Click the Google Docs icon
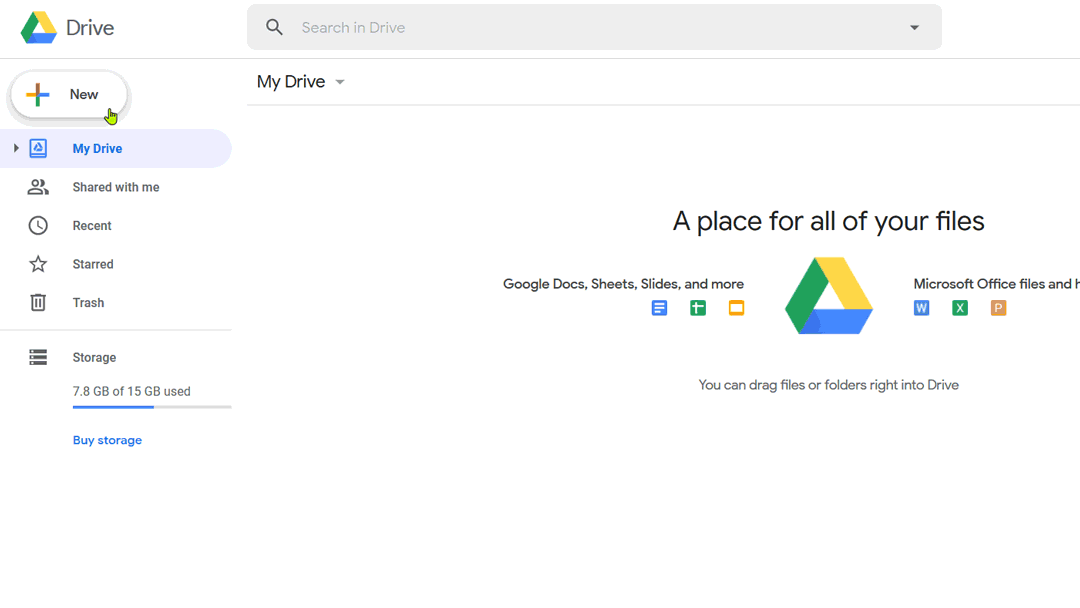The image size is (1080, 608). click(659, 308)
